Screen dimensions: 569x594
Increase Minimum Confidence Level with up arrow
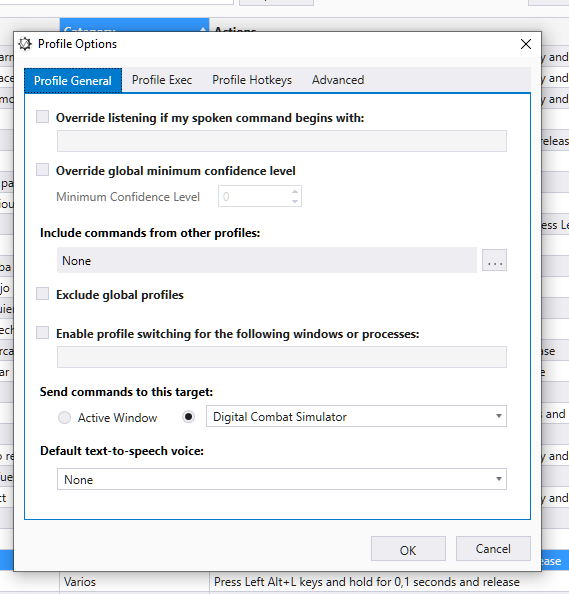(x=295, y=192)
